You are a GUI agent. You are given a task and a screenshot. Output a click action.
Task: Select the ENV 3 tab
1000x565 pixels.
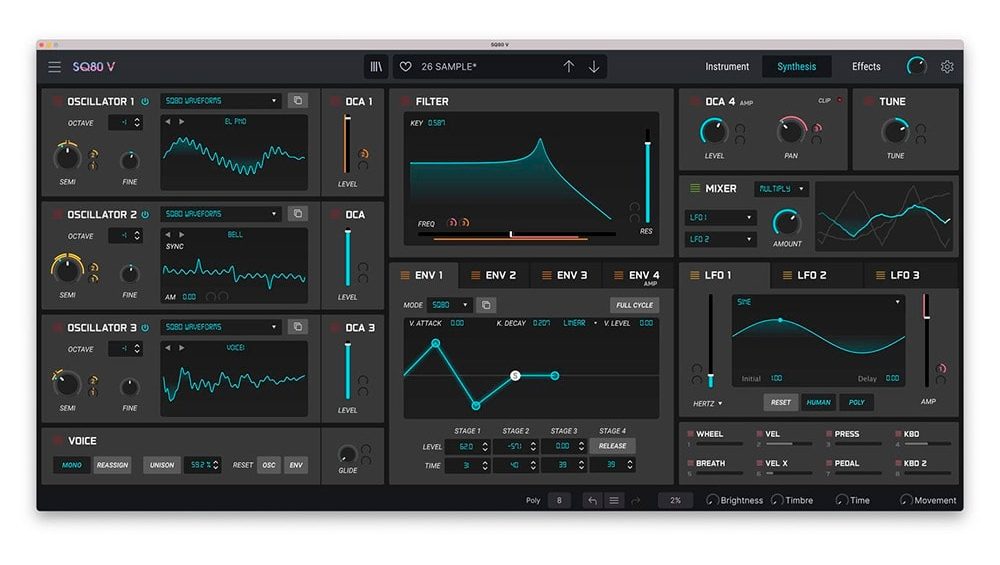[x=565, y=275]
